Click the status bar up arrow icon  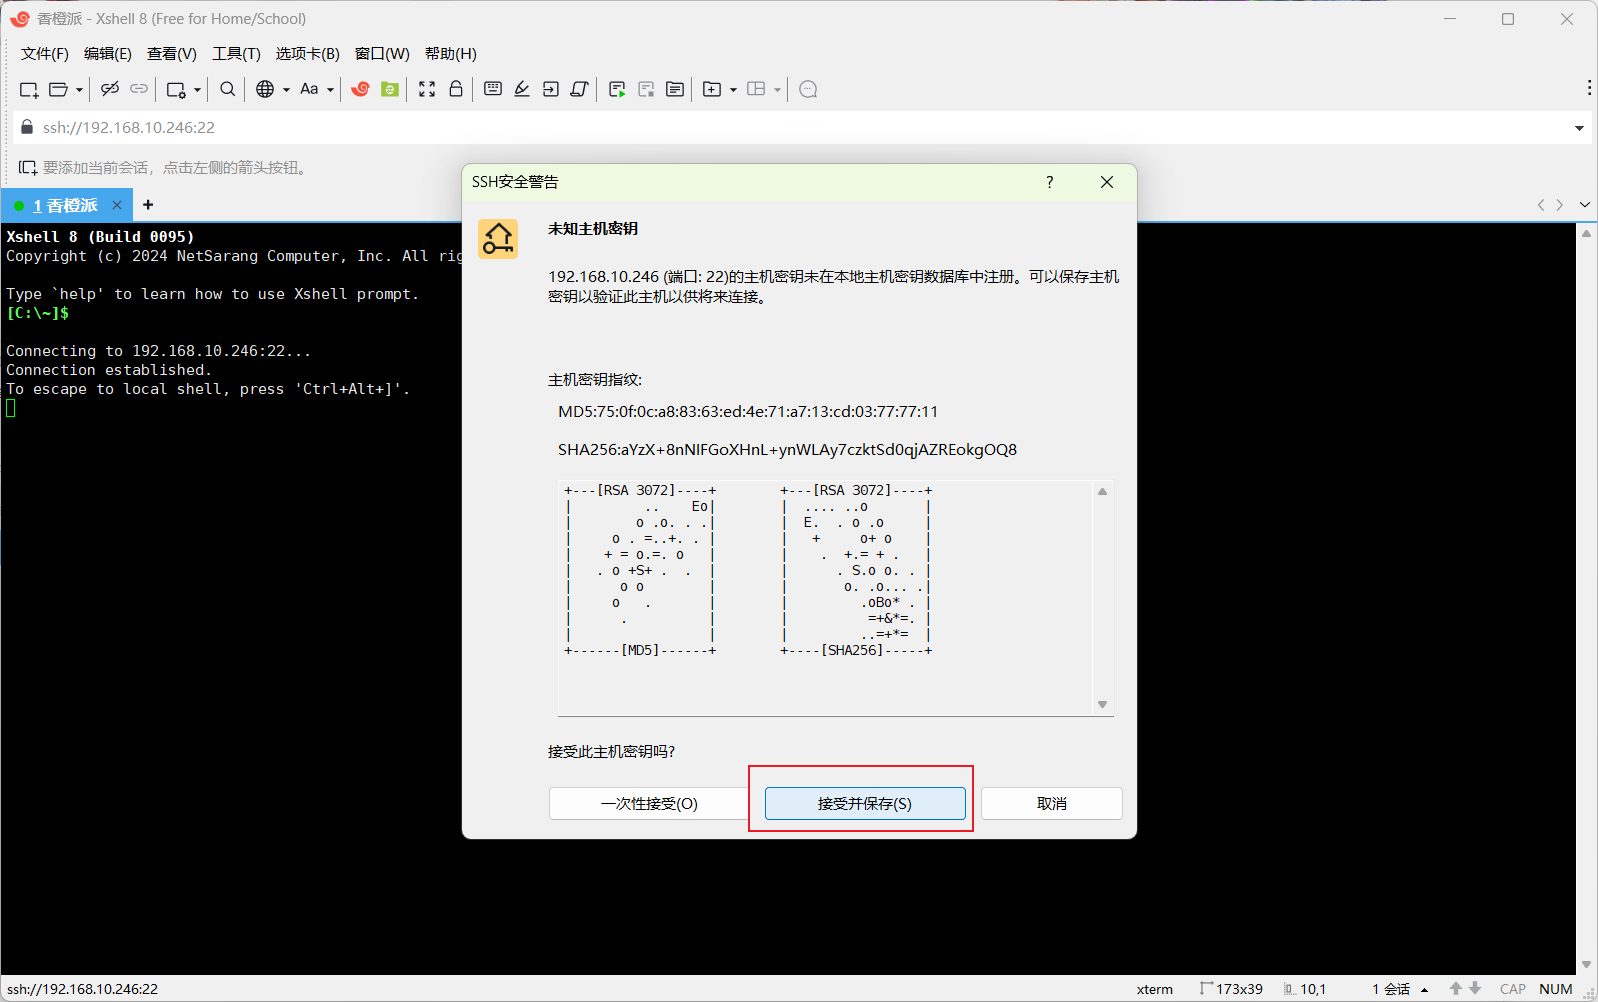coord(1456,989)
